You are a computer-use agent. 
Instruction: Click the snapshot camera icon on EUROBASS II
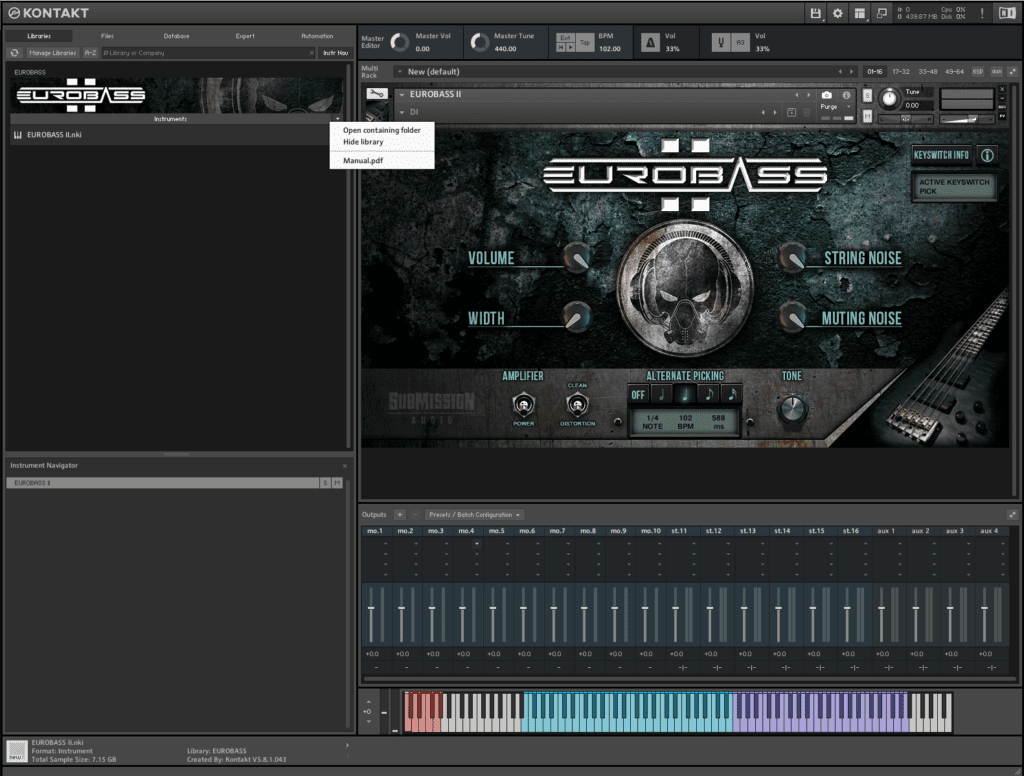[x=826, y=95]
